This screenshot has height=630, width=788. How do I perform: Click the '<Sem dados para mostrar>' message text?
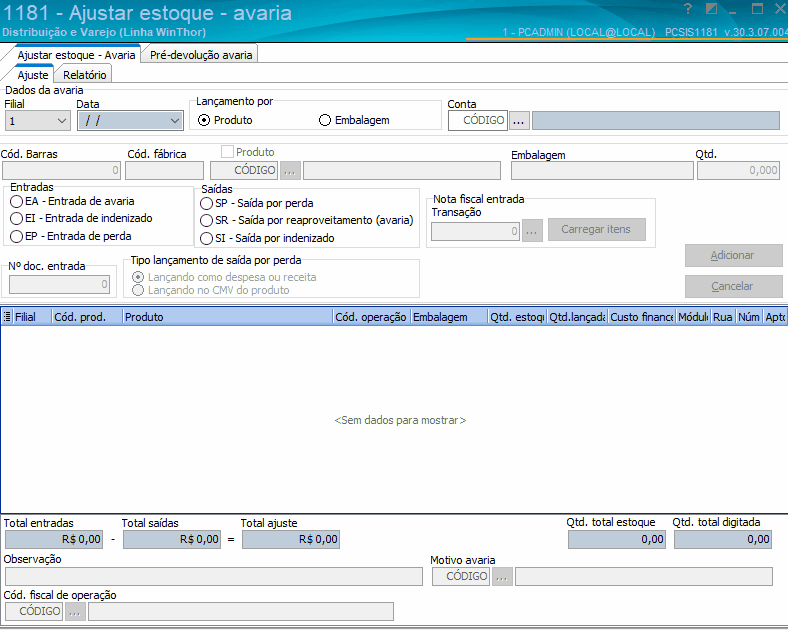pyautogui.click(x=401, y=420)
